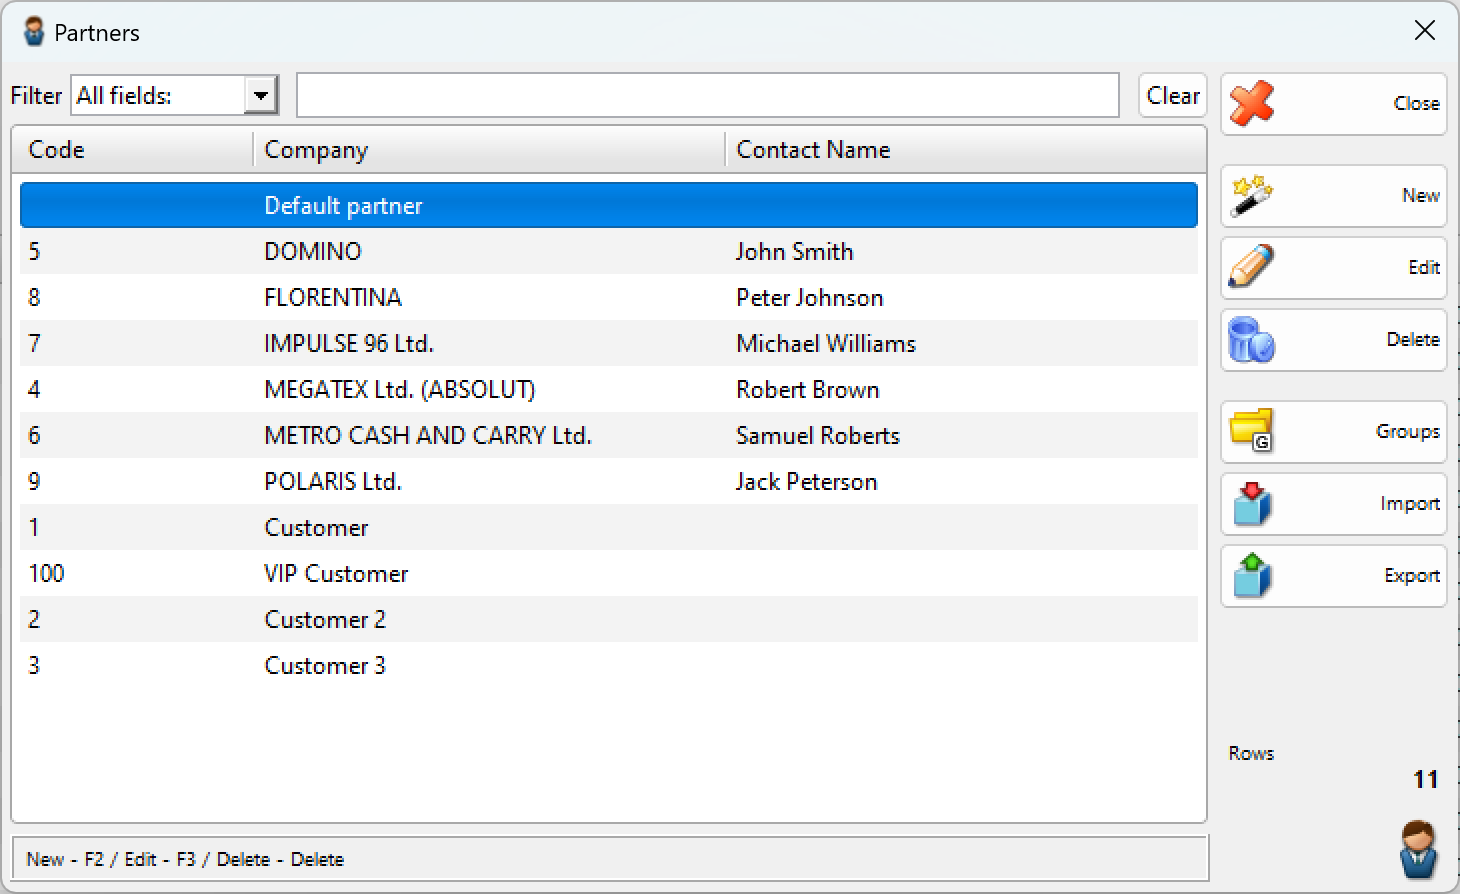Viewport: 1460px width, 894px height.
Task: Click the recycle bin Delete icon
Action: pos(1251,340)
